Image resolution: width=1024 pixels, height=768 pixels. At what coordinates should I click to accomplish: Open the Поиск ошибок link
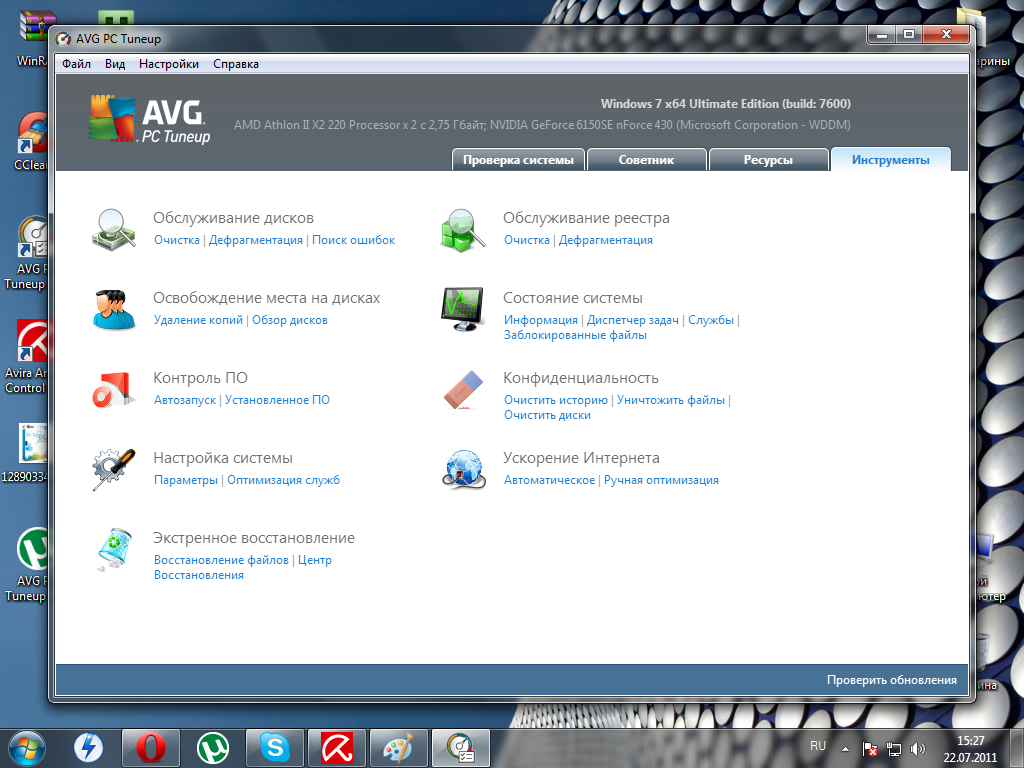click(353, 240)
